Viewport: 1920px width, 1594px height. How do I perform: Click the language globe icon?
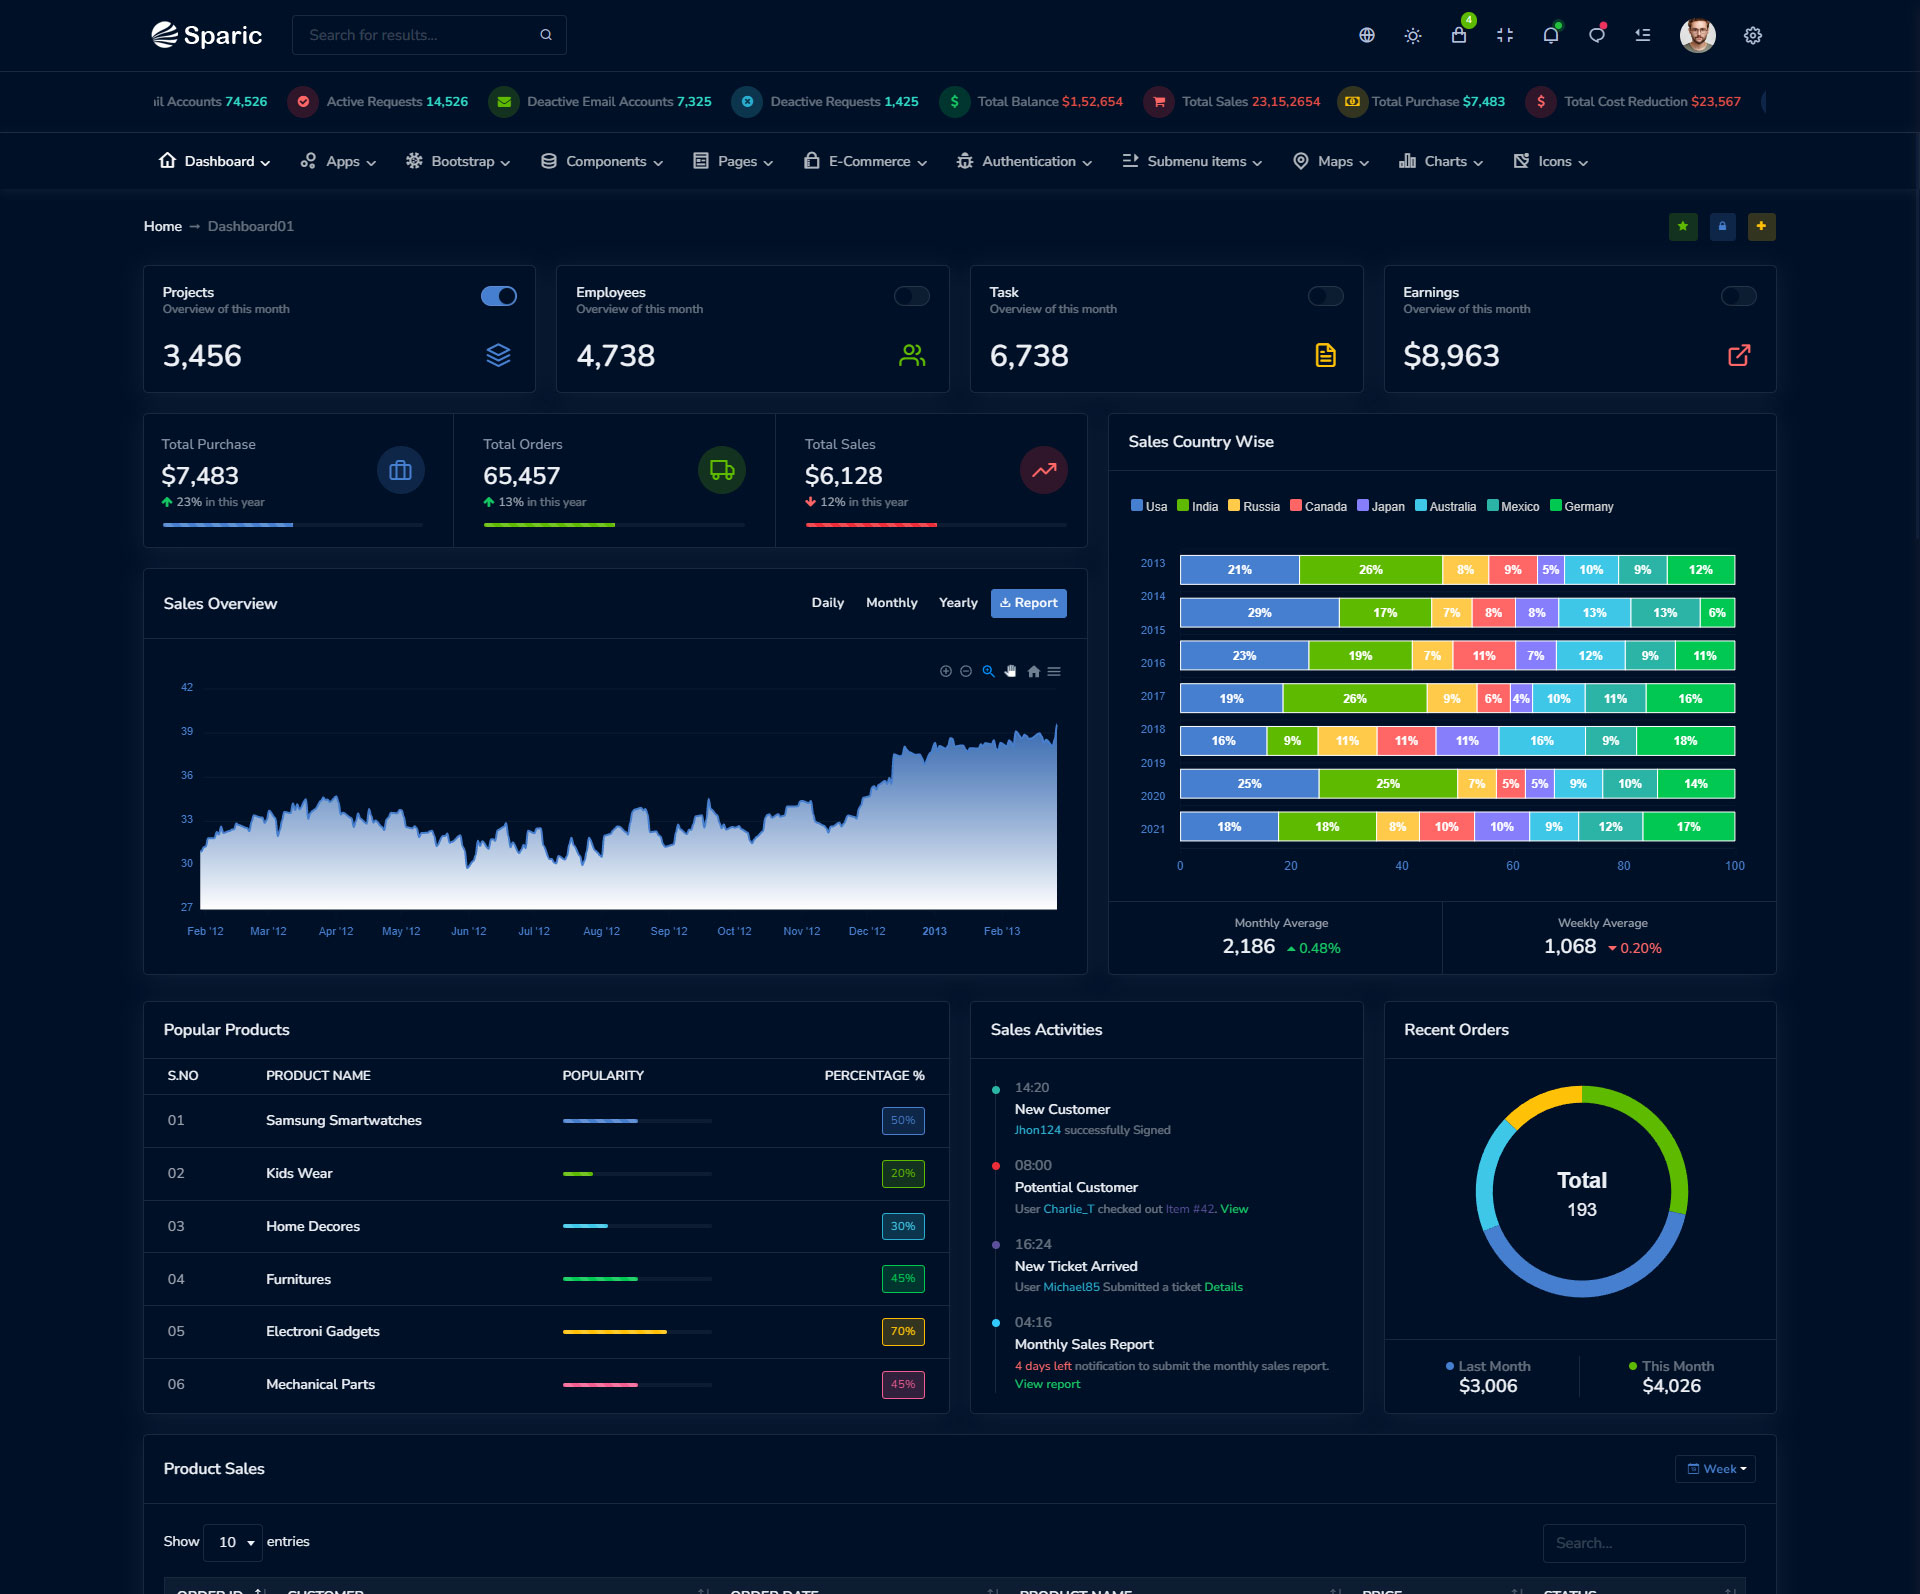[x=1367, y=36]
